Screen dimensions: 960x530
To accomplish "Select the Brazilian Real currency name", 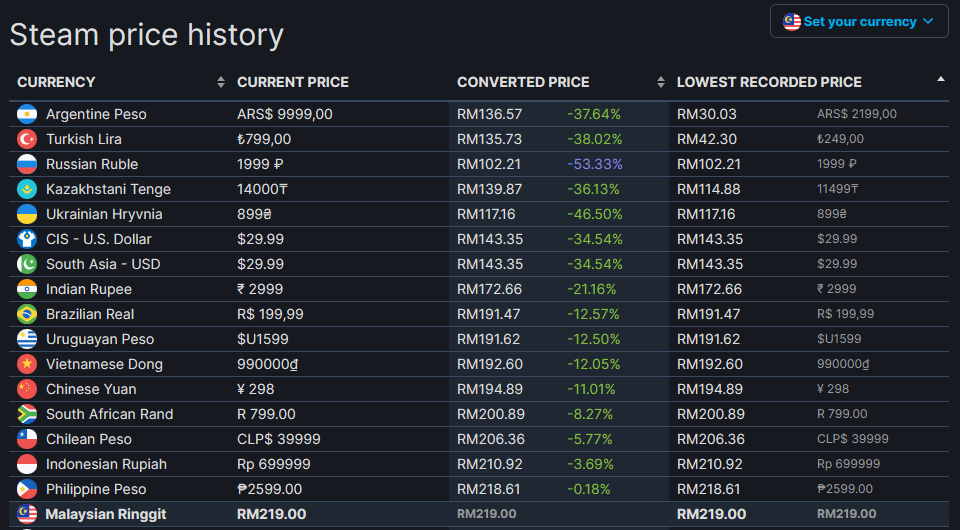I will point(90,314).
